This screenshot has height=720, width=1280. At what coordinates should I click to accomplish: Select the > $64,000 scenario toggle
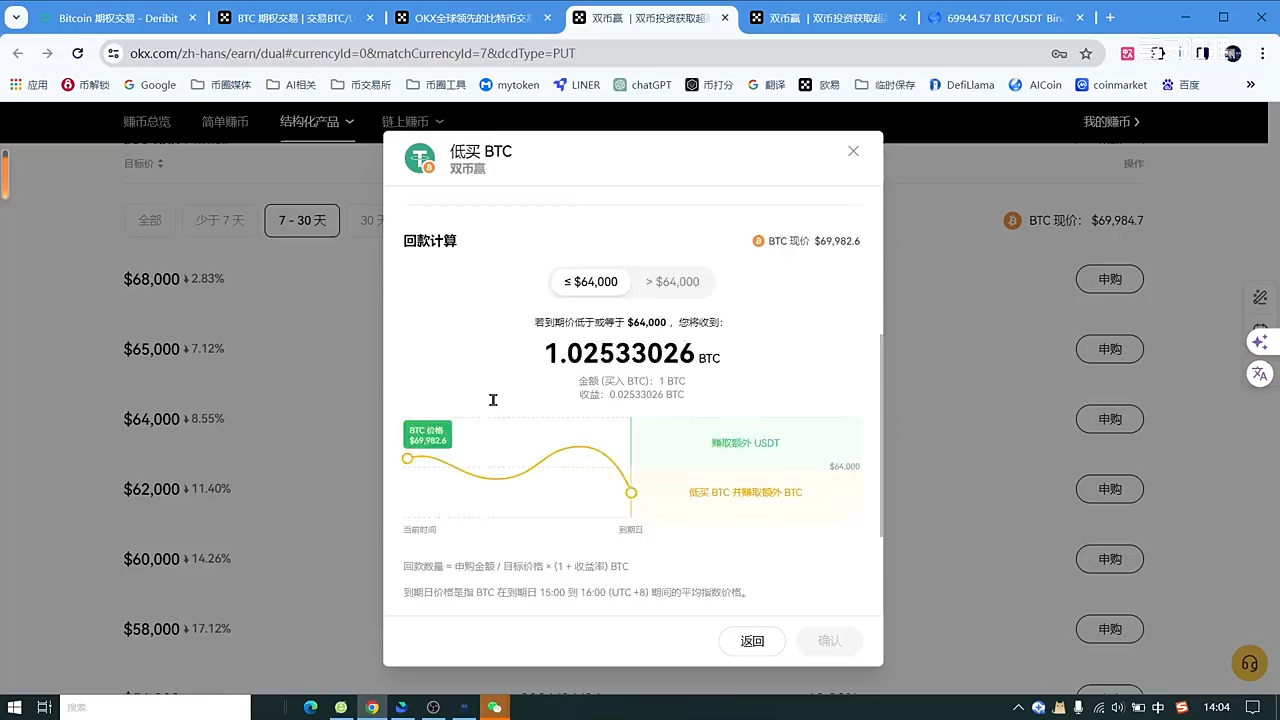pos(673,282)
